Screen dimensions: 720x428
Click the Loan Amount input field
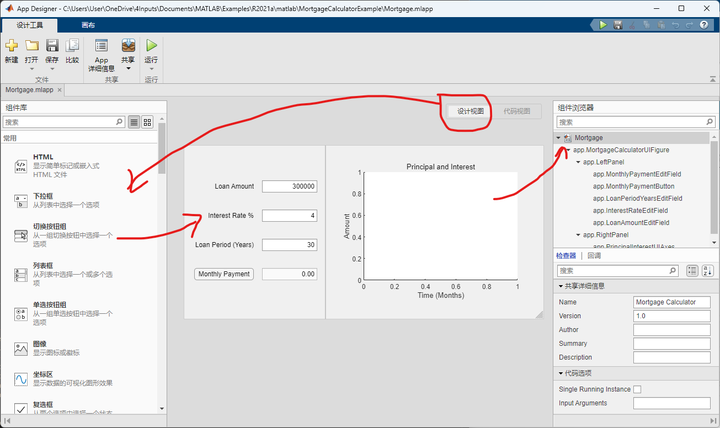coord(290,186)
